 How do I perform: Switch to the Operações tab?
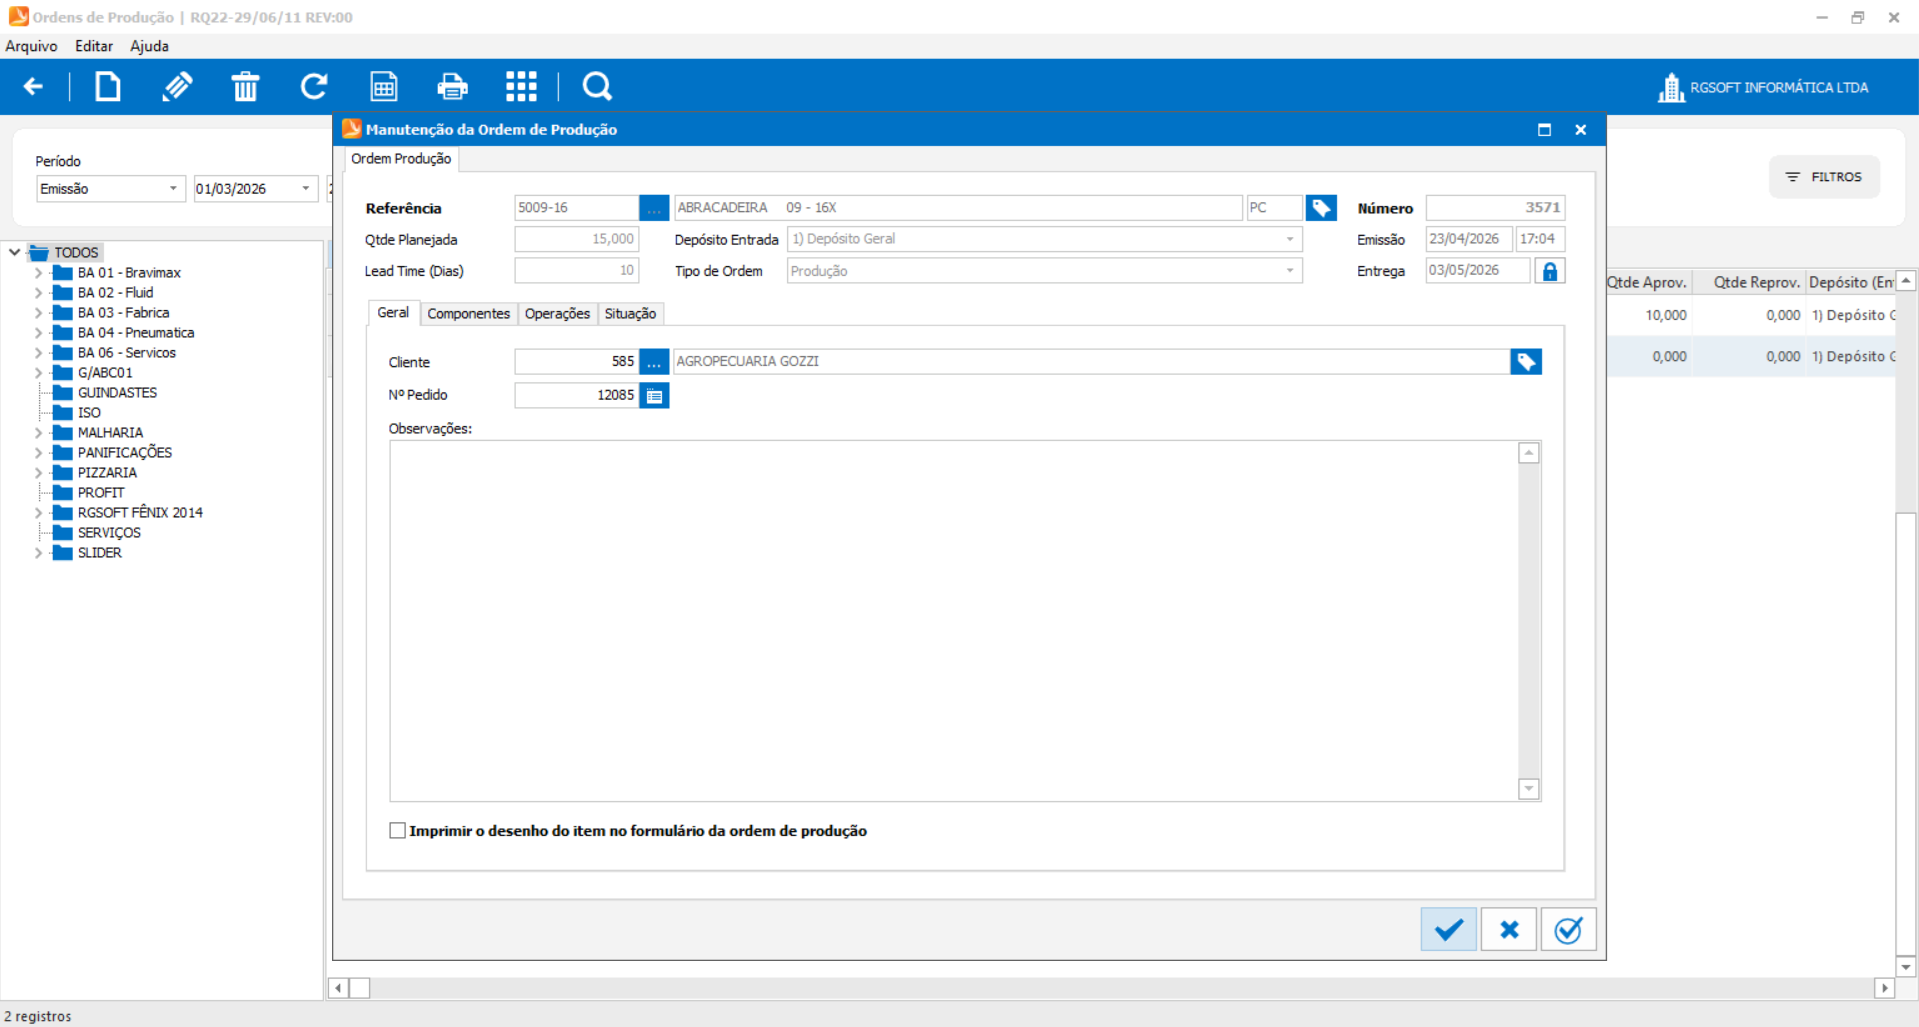click(557, 314)
